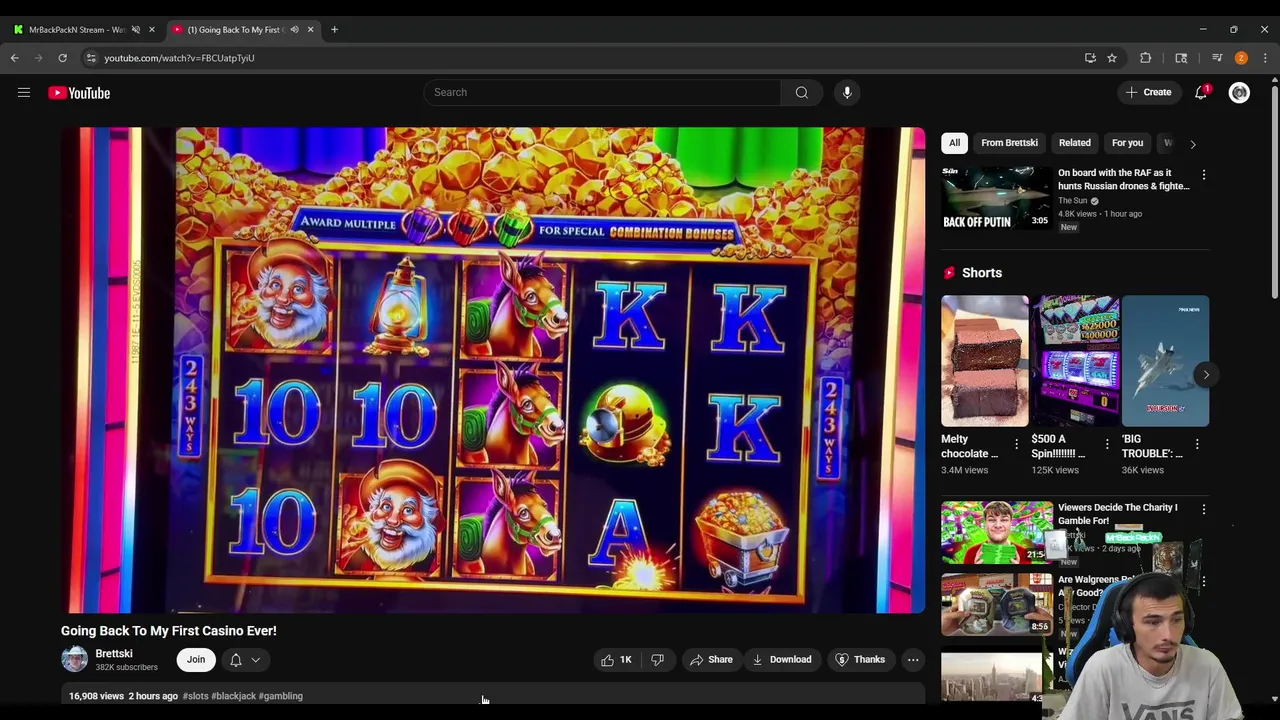The width and height of the screenshot is (1280, 720).
Task: Open the Brettski channel avatar
Action: tap(75, 660)
